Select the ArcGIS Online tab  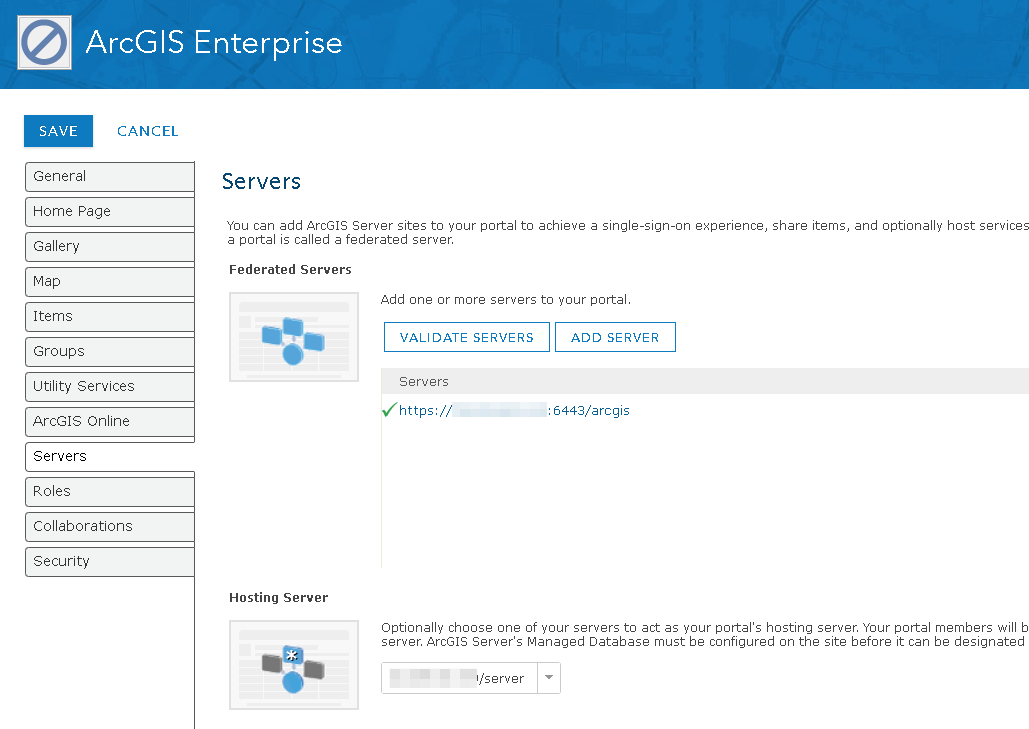tap(110, 421)
